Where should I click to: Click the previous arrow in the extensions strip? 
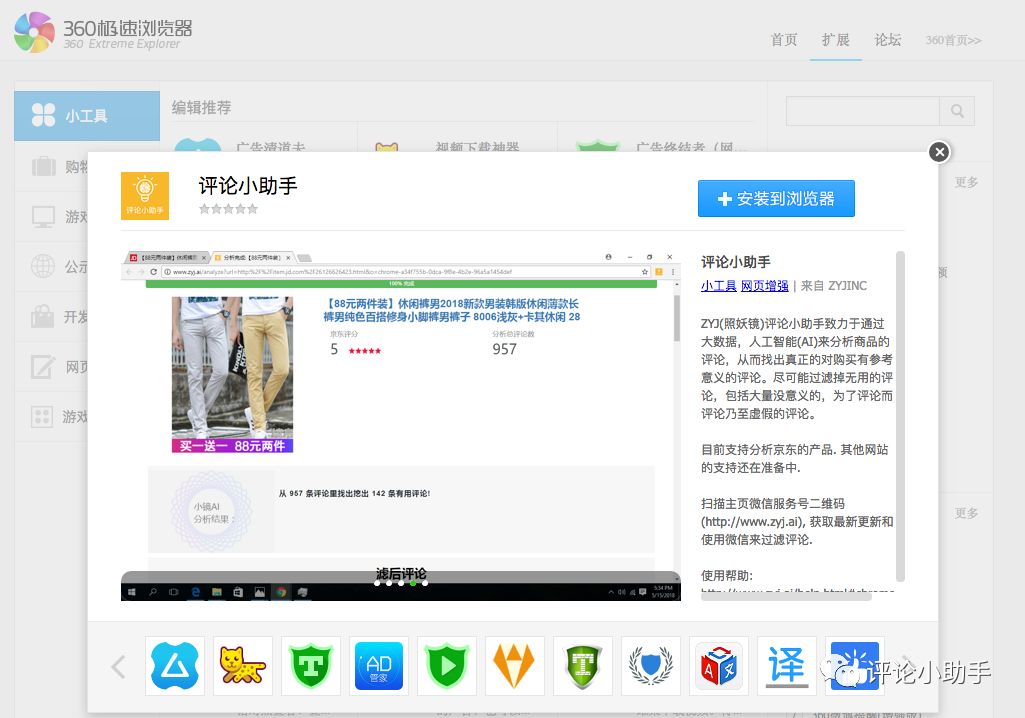click(x=118, y=666)
